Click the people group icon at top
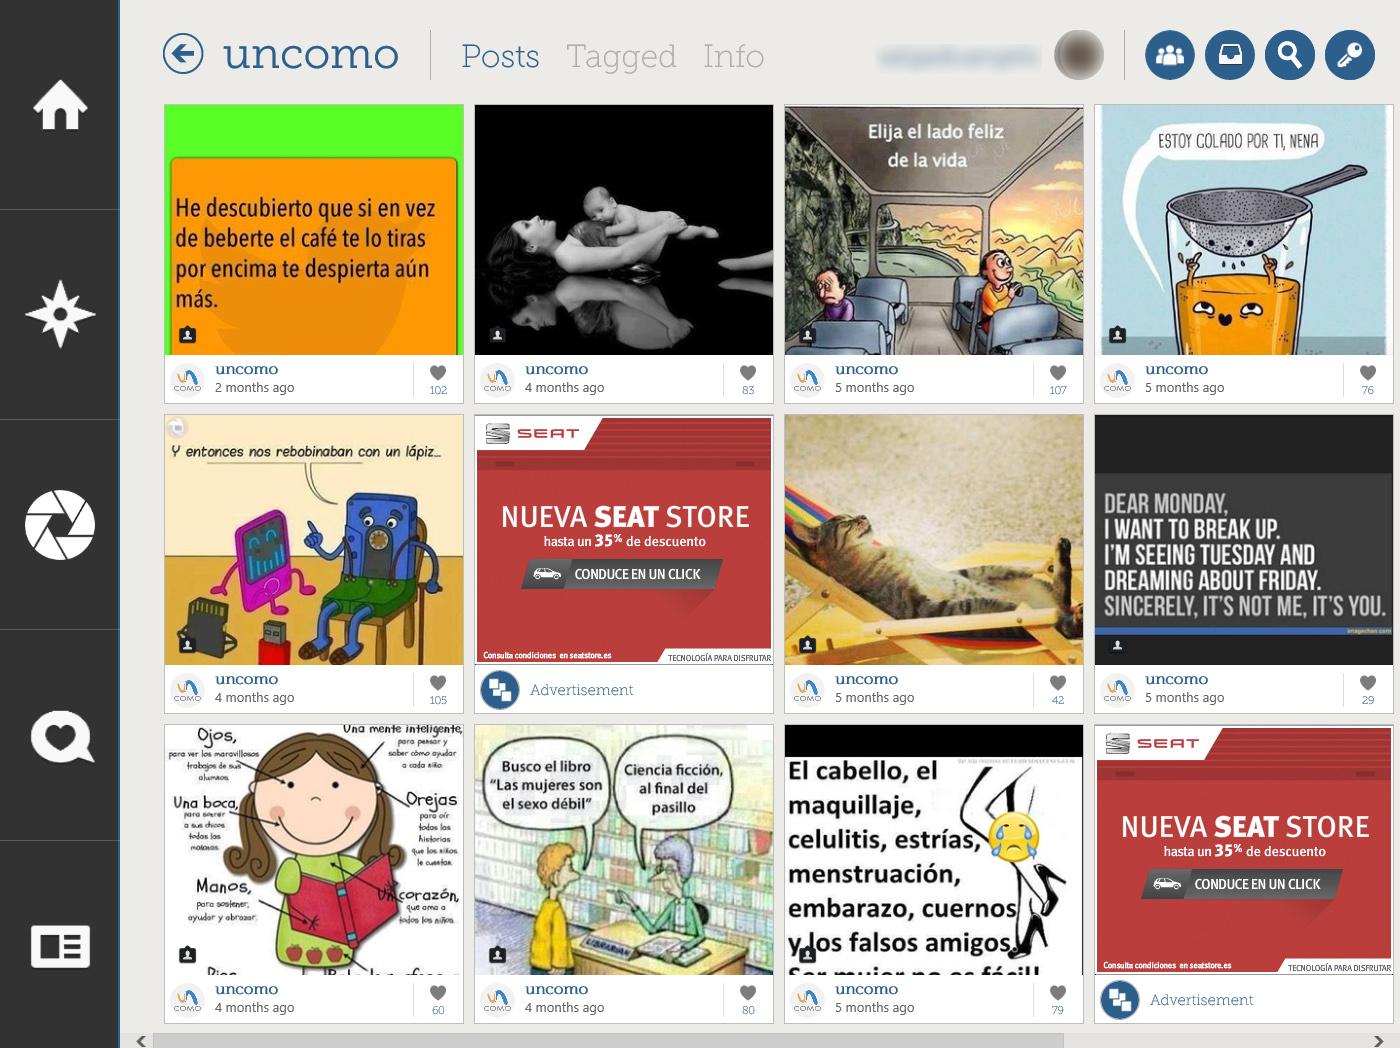Image resolution: width=1400 pixels, height=1048 pixels. click(1169, 55)
